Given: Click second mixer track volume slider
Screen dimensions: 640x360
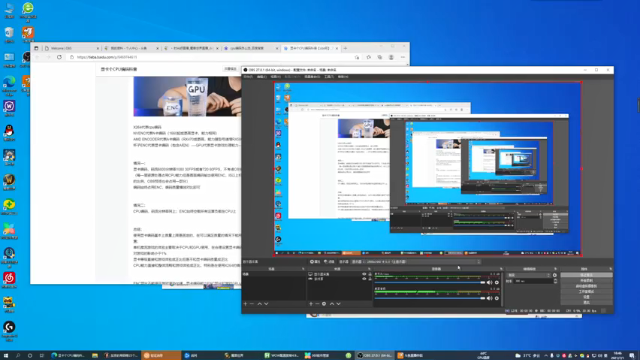Looking at the screenshot, I should coord(430,298).
